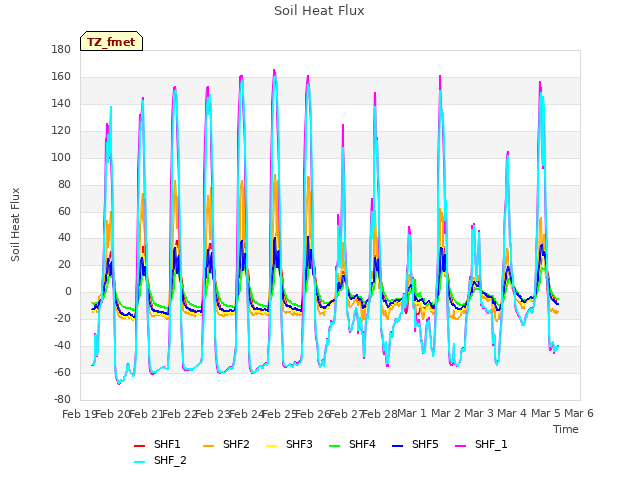The height and width of the screenshot is (480, 640).
Task: Click the blue SHF5 legend color marker
Action: [x=398, y=446]
